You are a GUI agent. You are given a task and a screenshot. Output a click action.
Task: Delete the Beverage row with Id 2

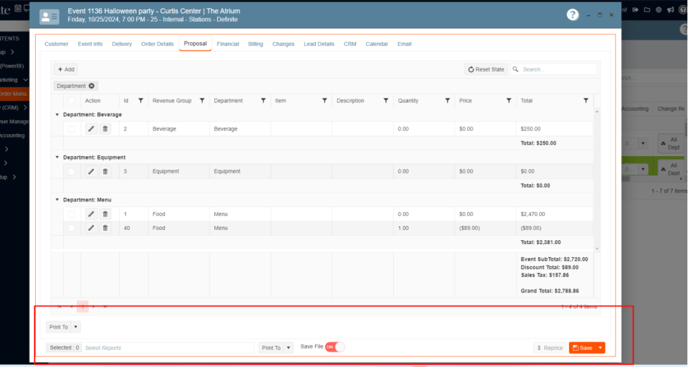[105, 129]
